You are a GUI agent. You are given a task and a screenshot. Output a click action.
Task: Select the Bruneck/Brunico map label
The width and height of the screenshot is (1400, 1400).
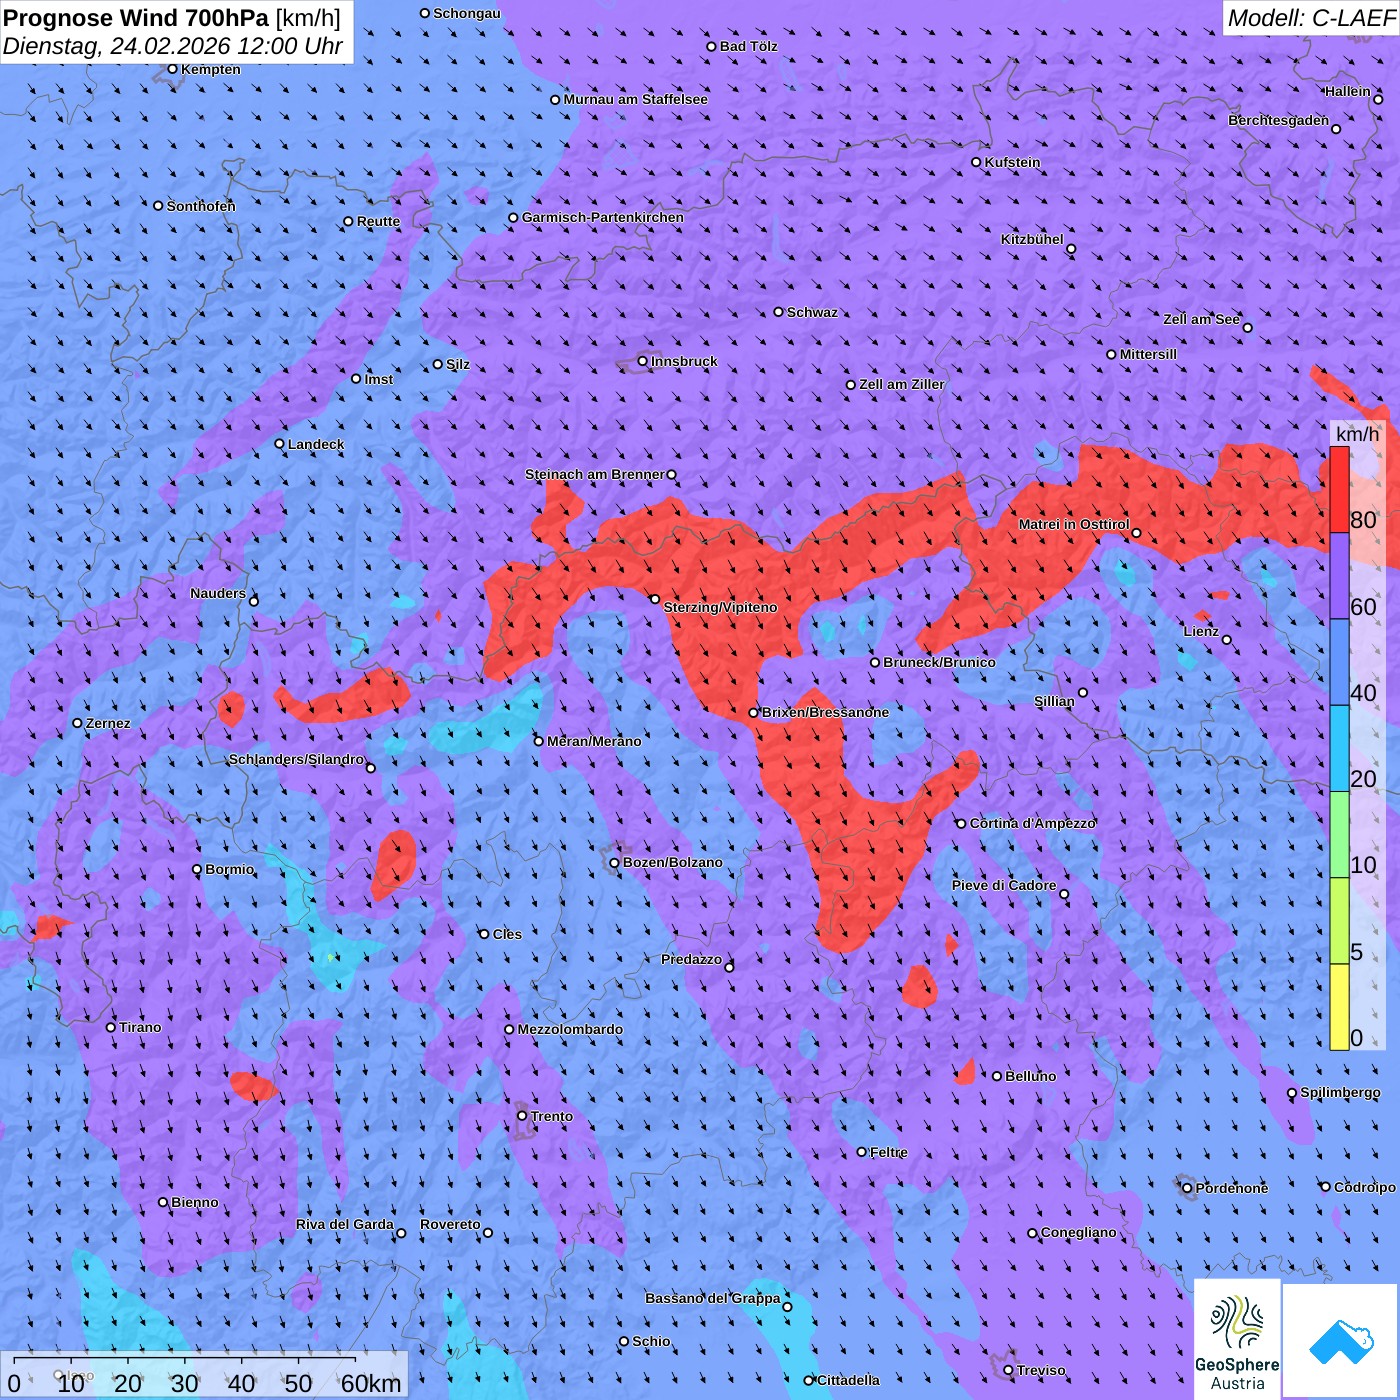click(x=939, y=662)
